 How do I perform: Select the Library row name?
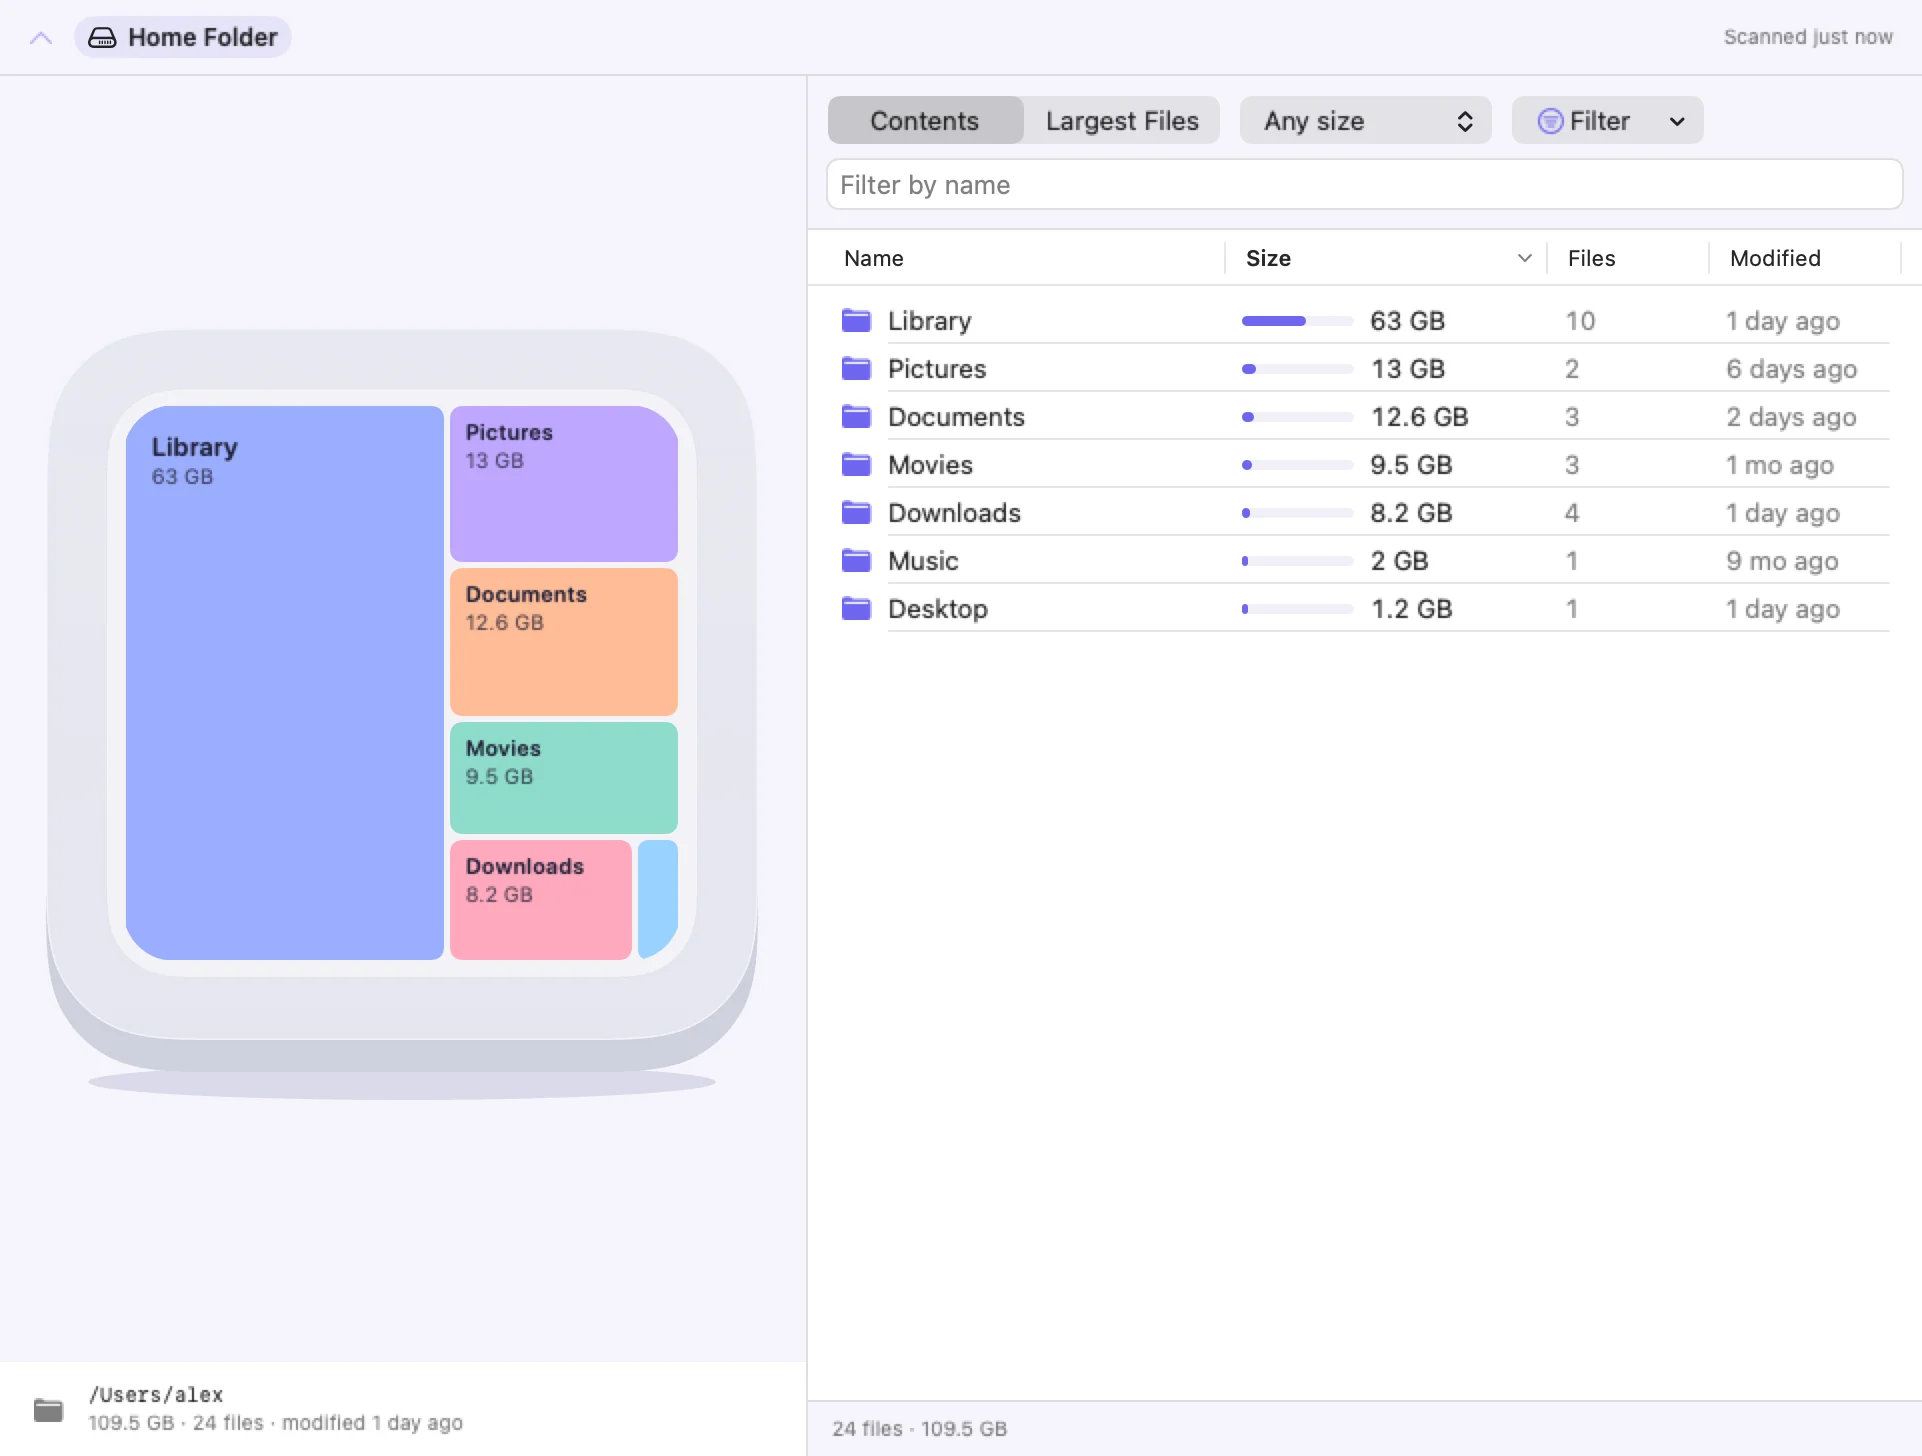coord(930,321)
